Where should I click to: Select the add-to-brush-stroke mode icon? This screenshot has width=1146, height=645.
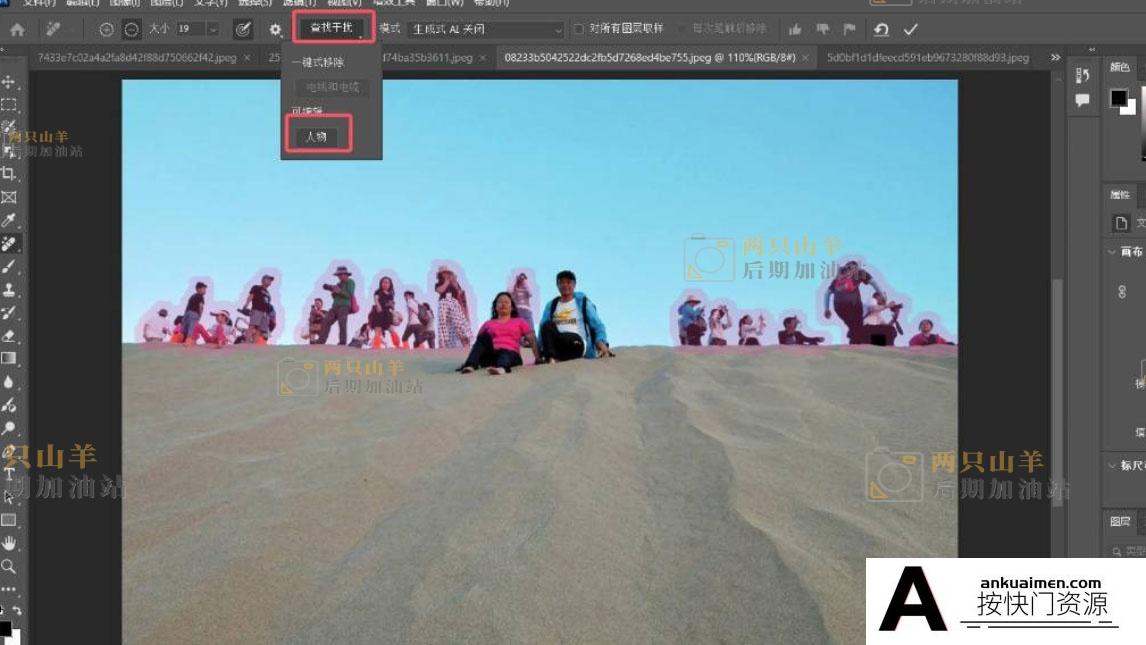(x=106, y=30)
